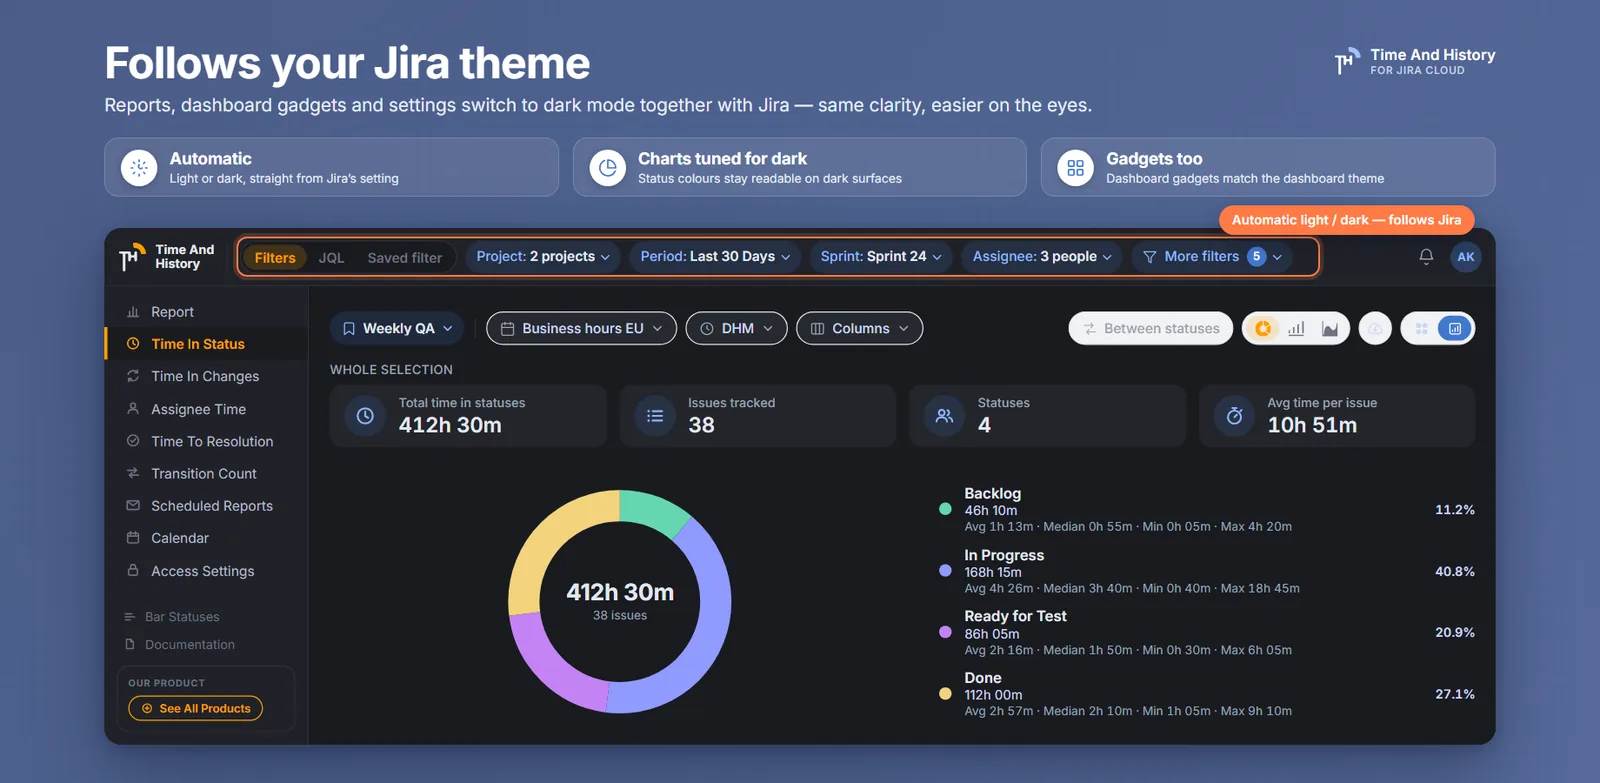Click the purple Ready for Test legend dot
The height and width of the screenshot is (783, 1600).
tap(945, 632)
